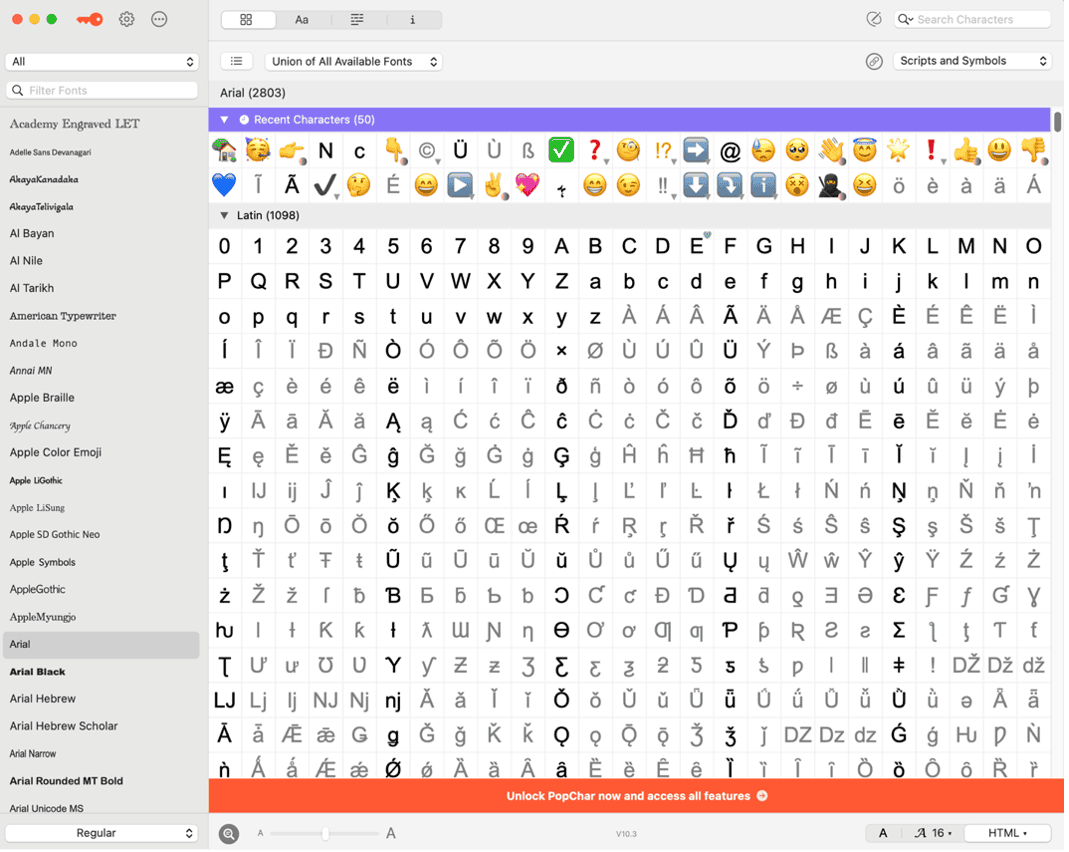The image size is (1069, 852).
Task: Select the thumbs down emoji
Action: pos(1033,150)
